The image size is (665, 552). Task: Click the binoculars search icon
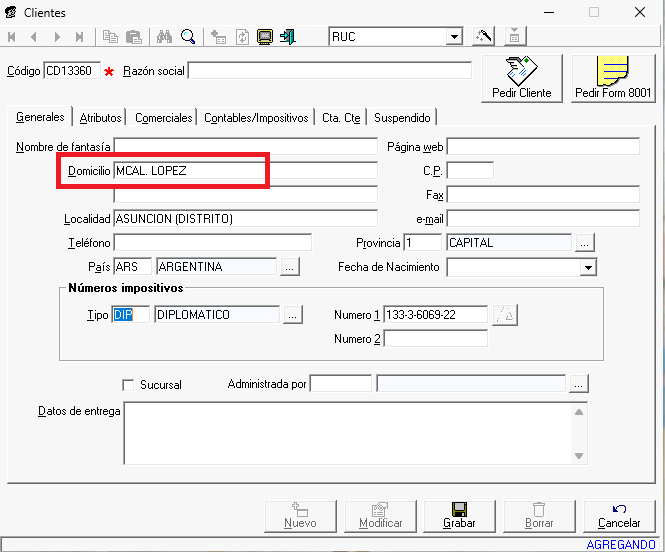165,37
